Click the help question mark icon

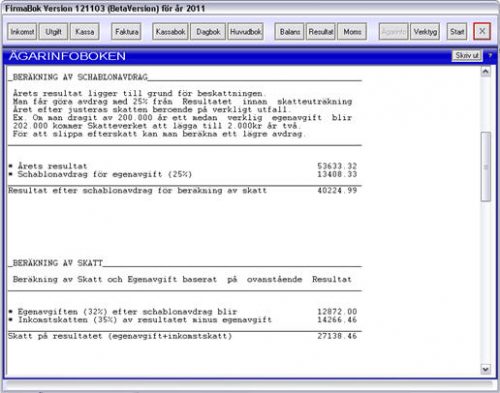[x=490, y=56]
